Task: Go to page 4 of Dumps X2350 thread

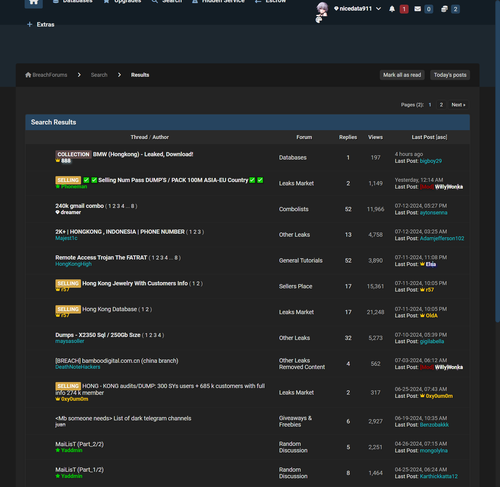Action: point(159,335)
